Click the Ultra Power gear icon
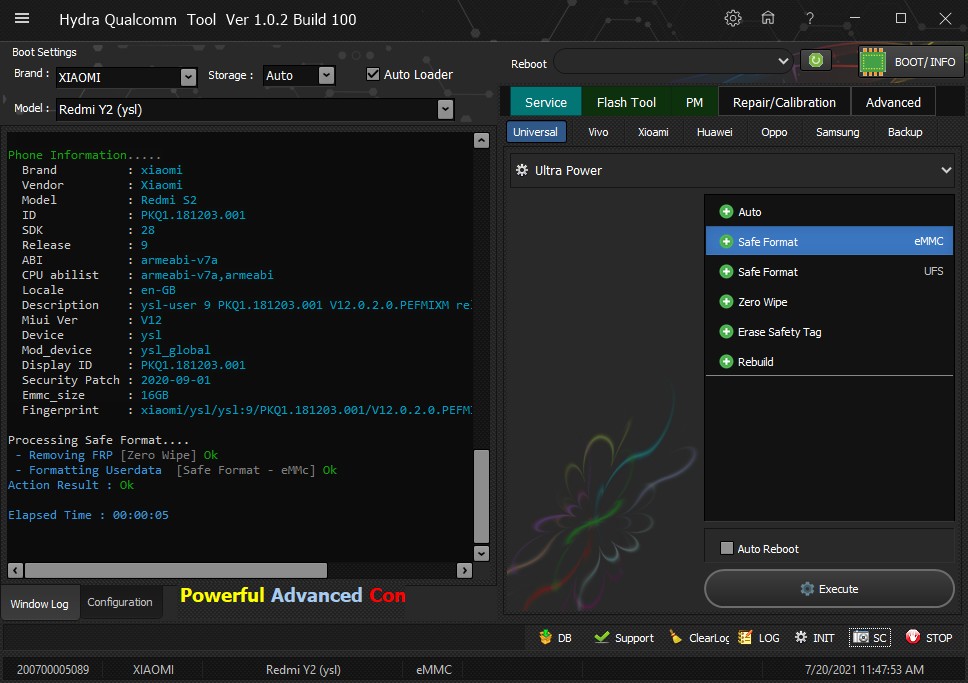 coord(522,170)
